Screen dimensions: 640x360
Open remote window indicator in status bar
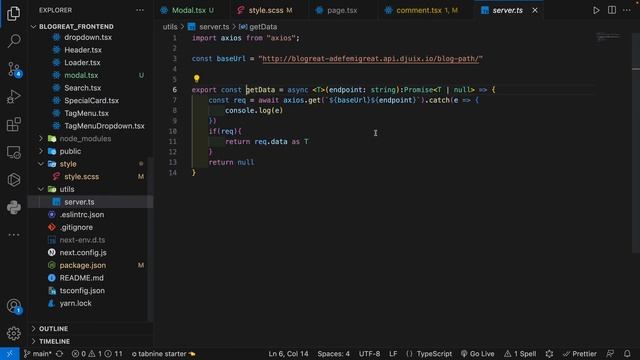[x=9, y=354]
